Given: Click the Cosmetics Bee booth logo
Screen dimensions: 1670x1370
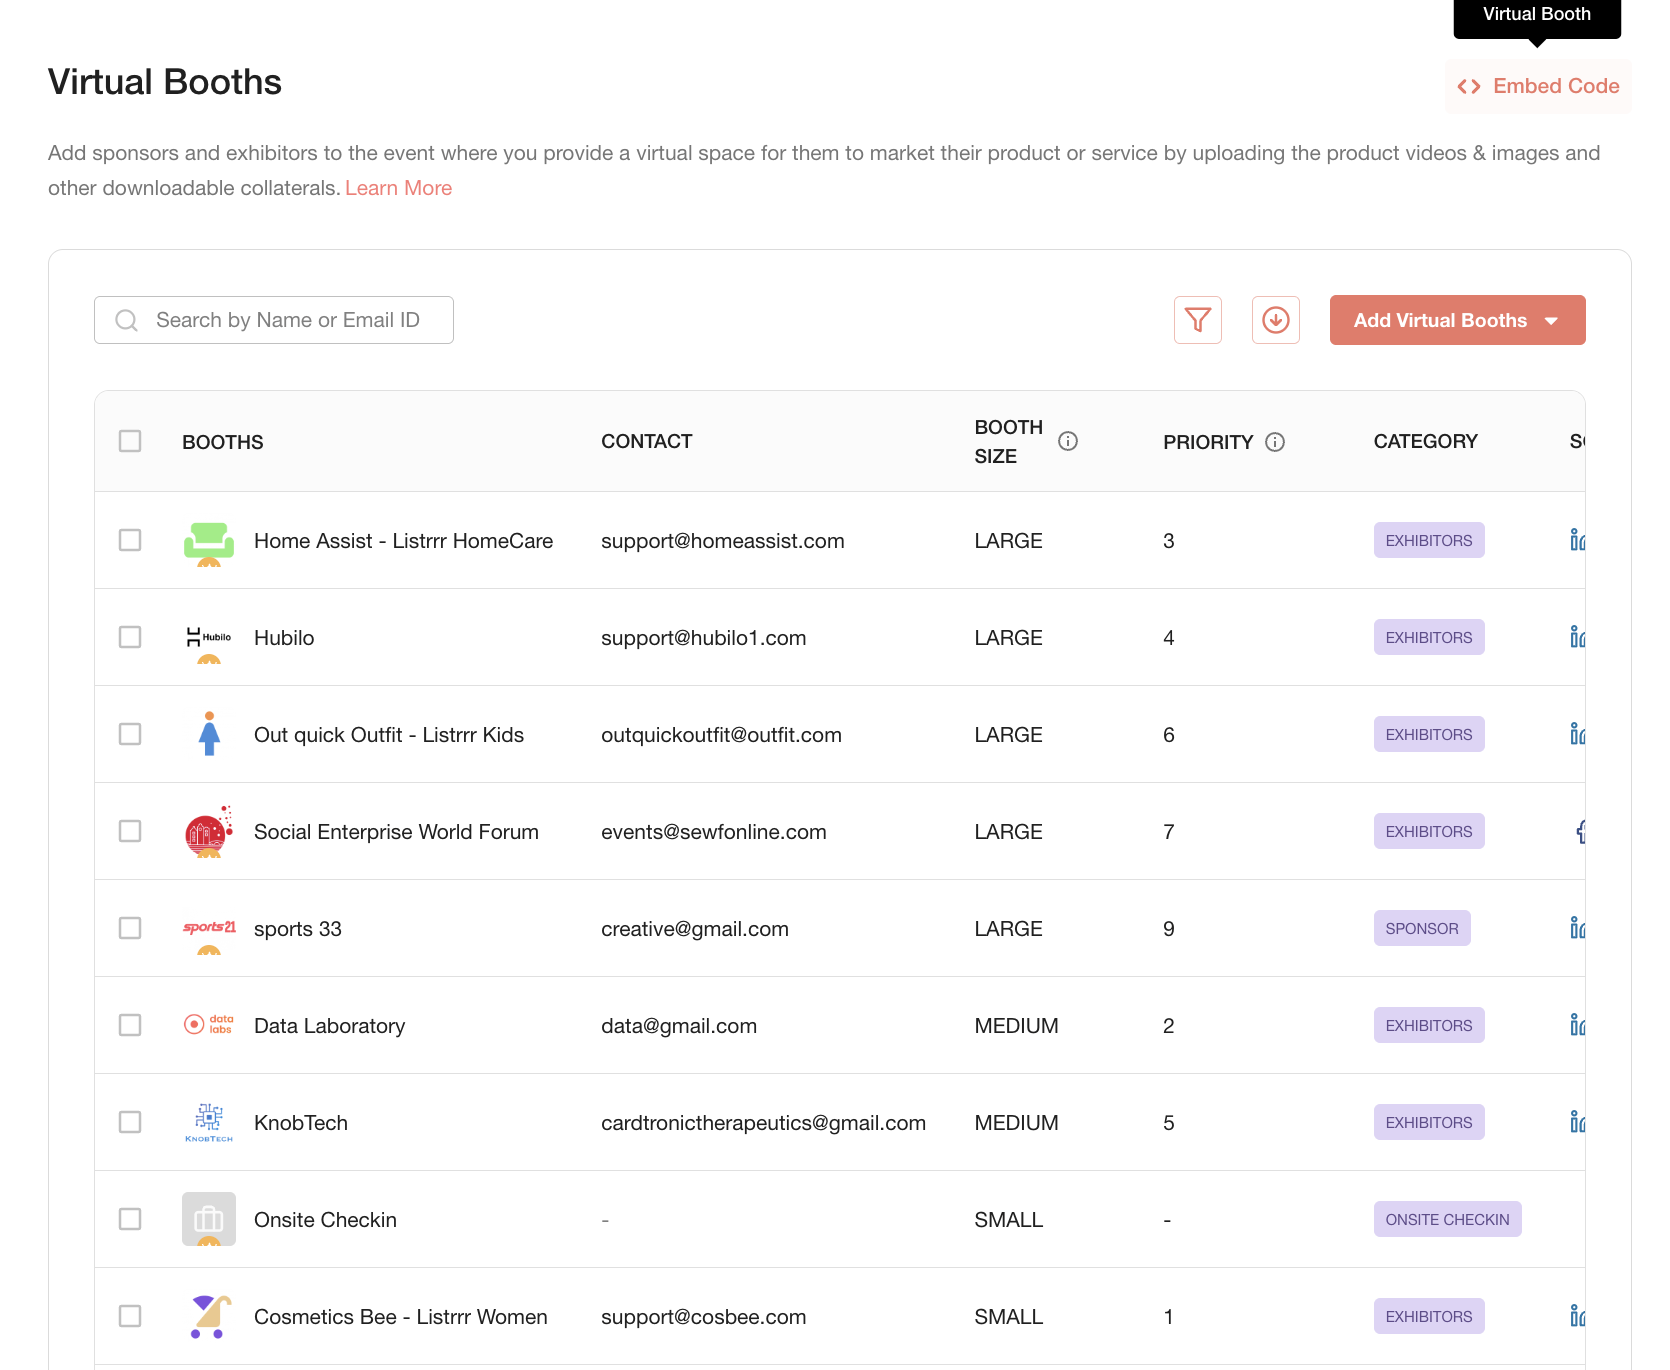Looking at the screenshot, I should [x=209, y=1317].
